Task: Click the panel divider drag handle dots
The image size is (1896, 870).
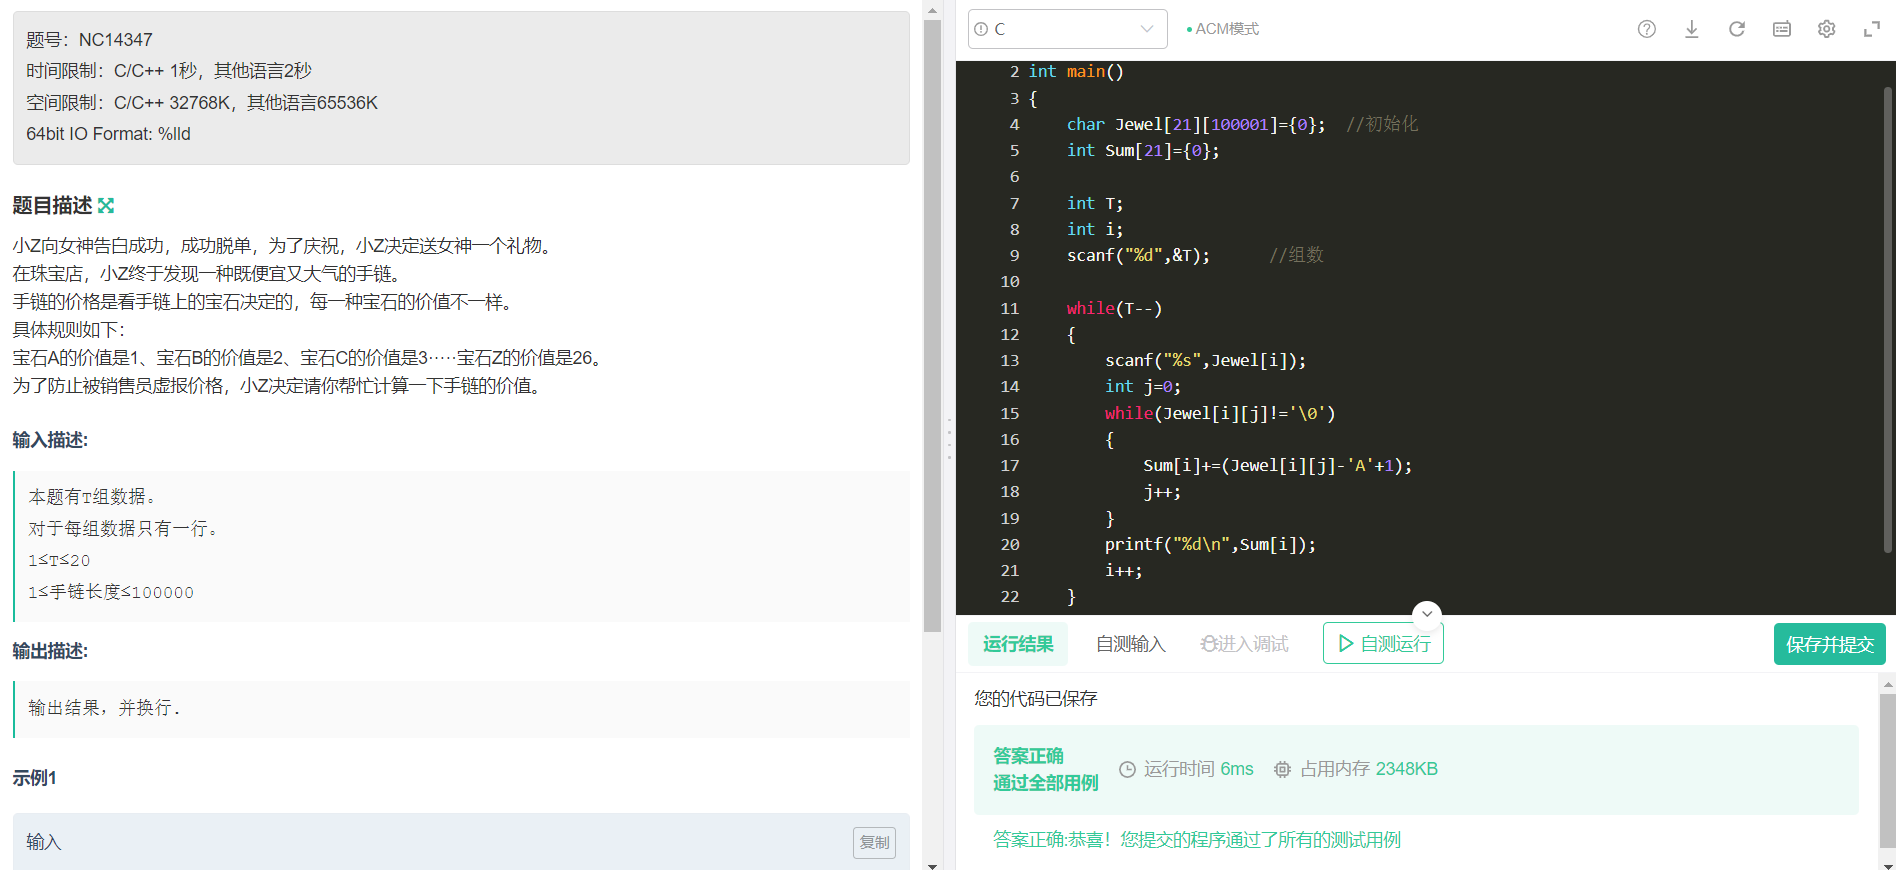Action: pyautogui.click(x=949, y=438)
